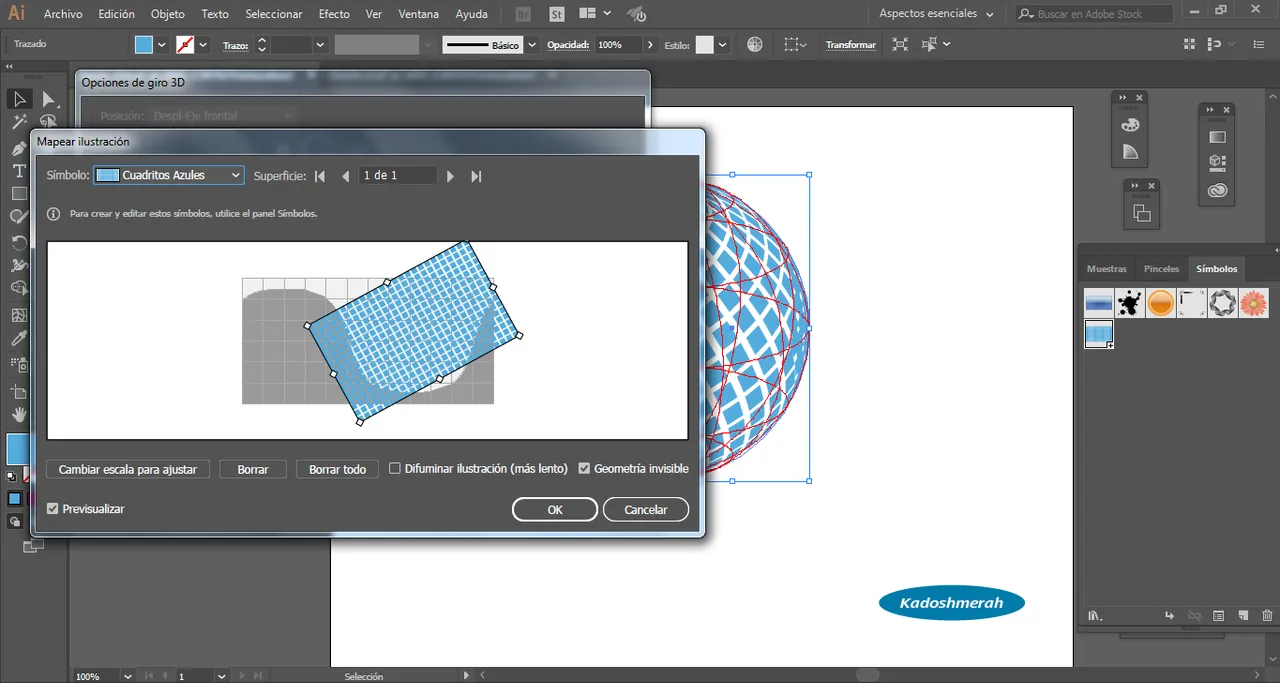
Task: Go to next surface arrow
Action: [450, 176]
